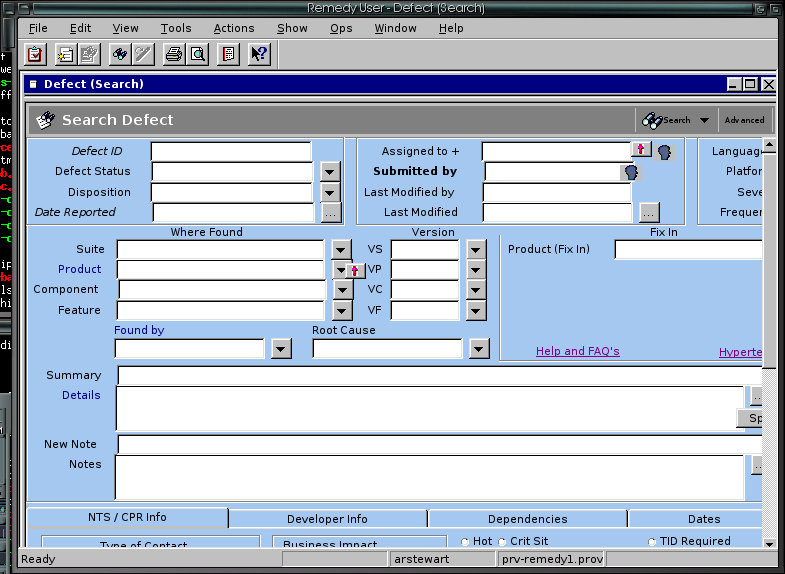Open the Help and FAQ's link
The image size is (785, 574).
pyautogui.click(x=577, y=351)
